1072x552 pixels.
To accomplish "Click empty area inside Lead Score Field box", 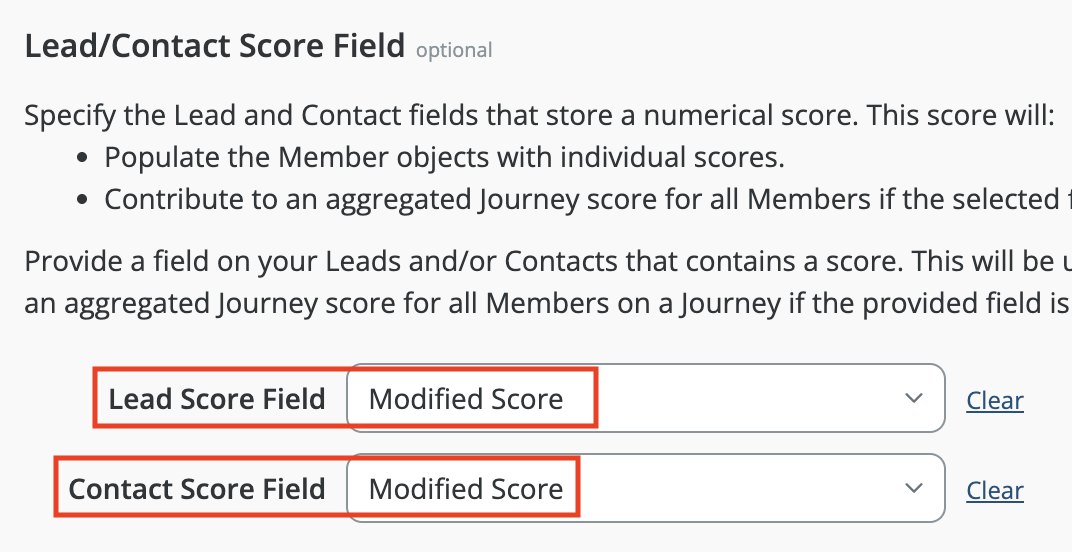I will 740,399.
